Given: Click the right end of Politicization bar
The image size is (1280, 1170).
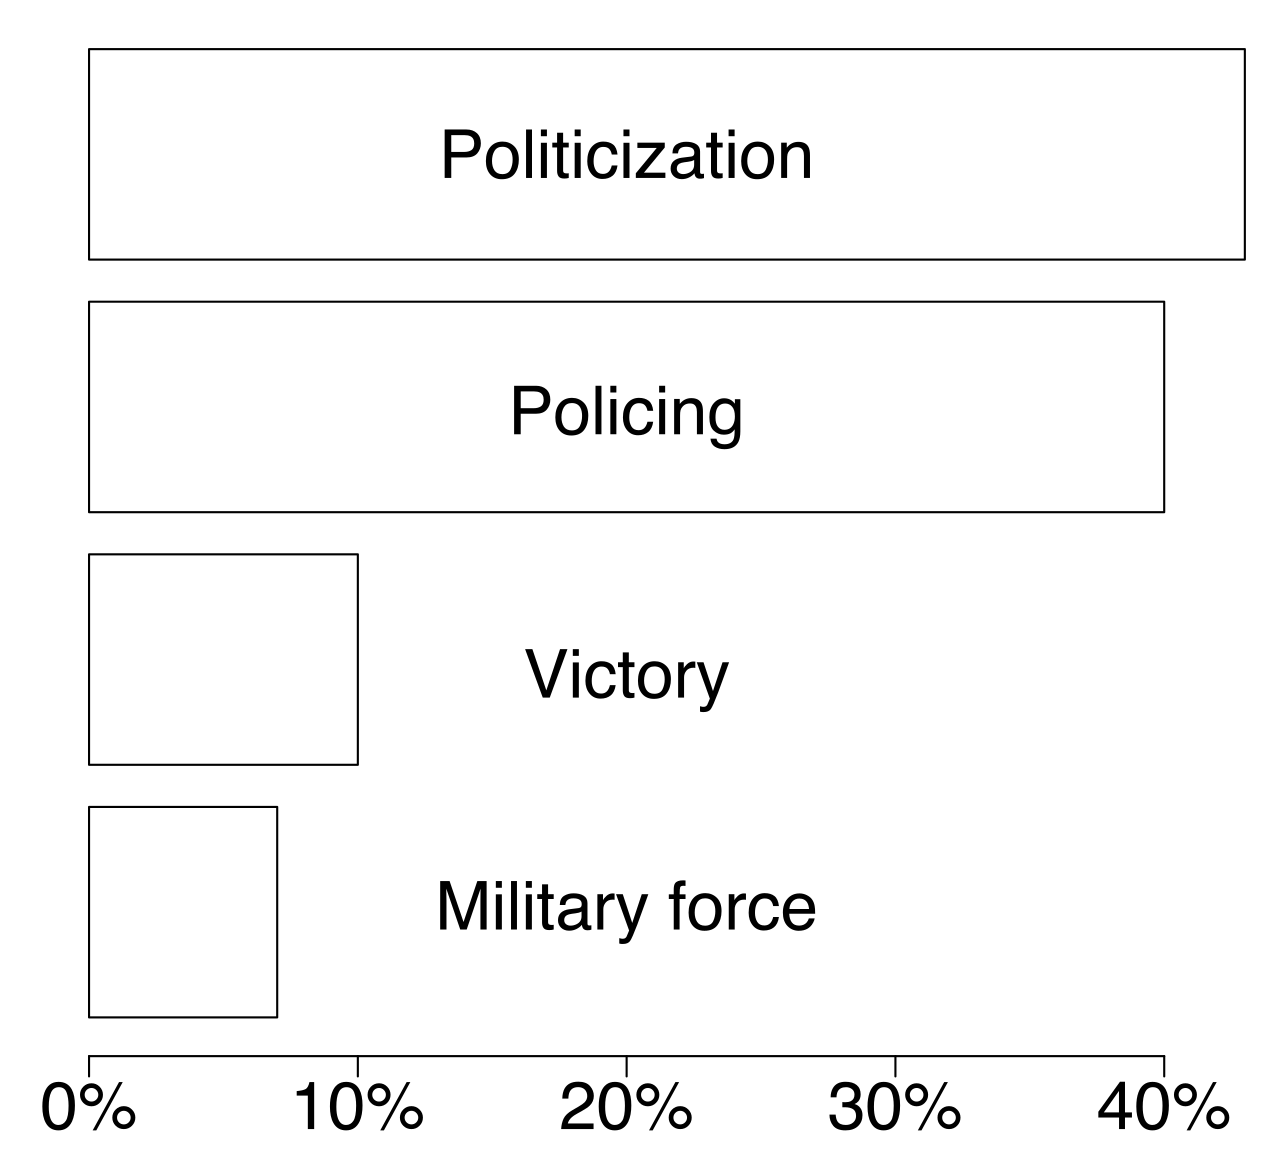Looking at the screenshot, I should (1245, 154).
